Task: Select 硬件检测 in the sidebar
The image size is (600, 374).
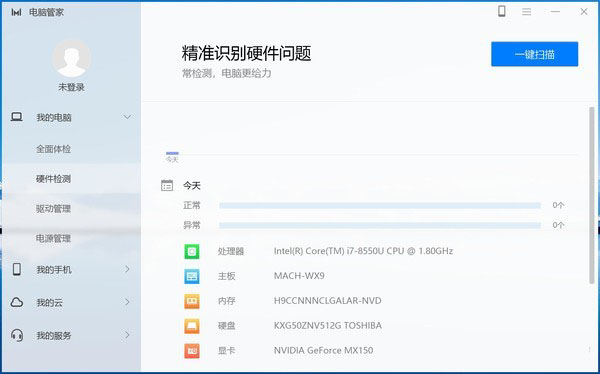Action: (53, 179)
